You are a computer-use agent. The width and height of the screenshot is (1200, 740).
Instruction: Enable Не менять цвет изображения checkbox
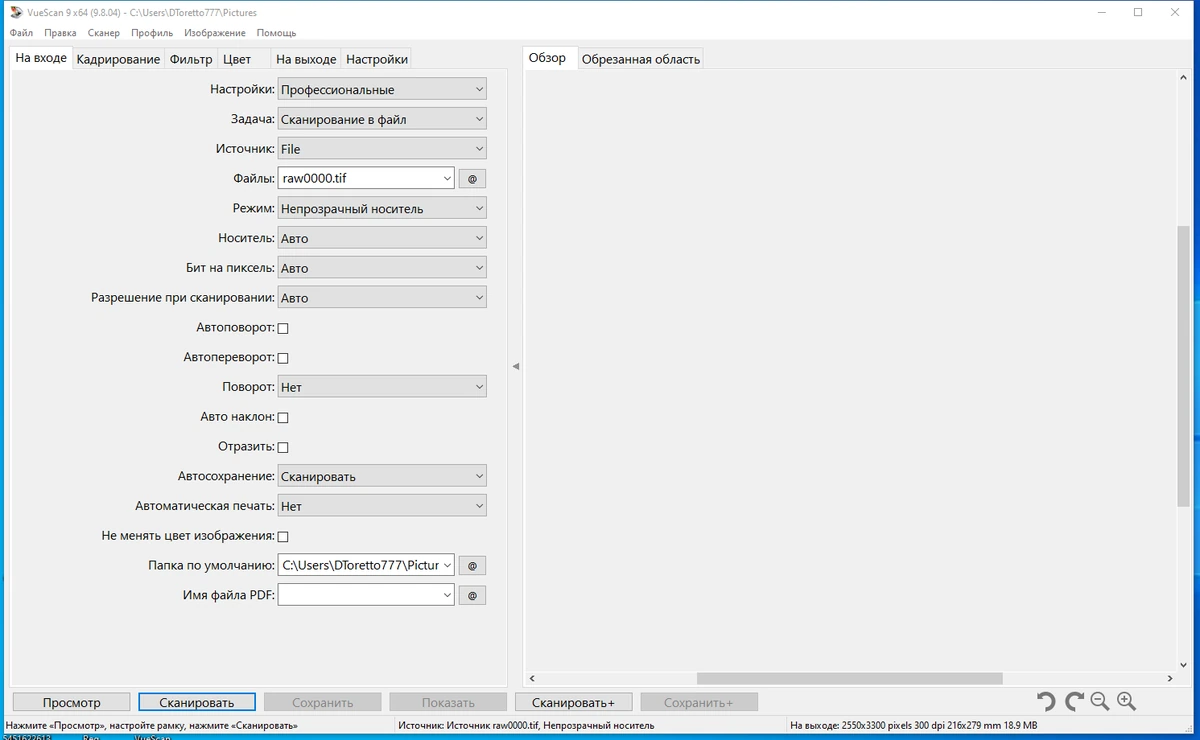(283, 537)
